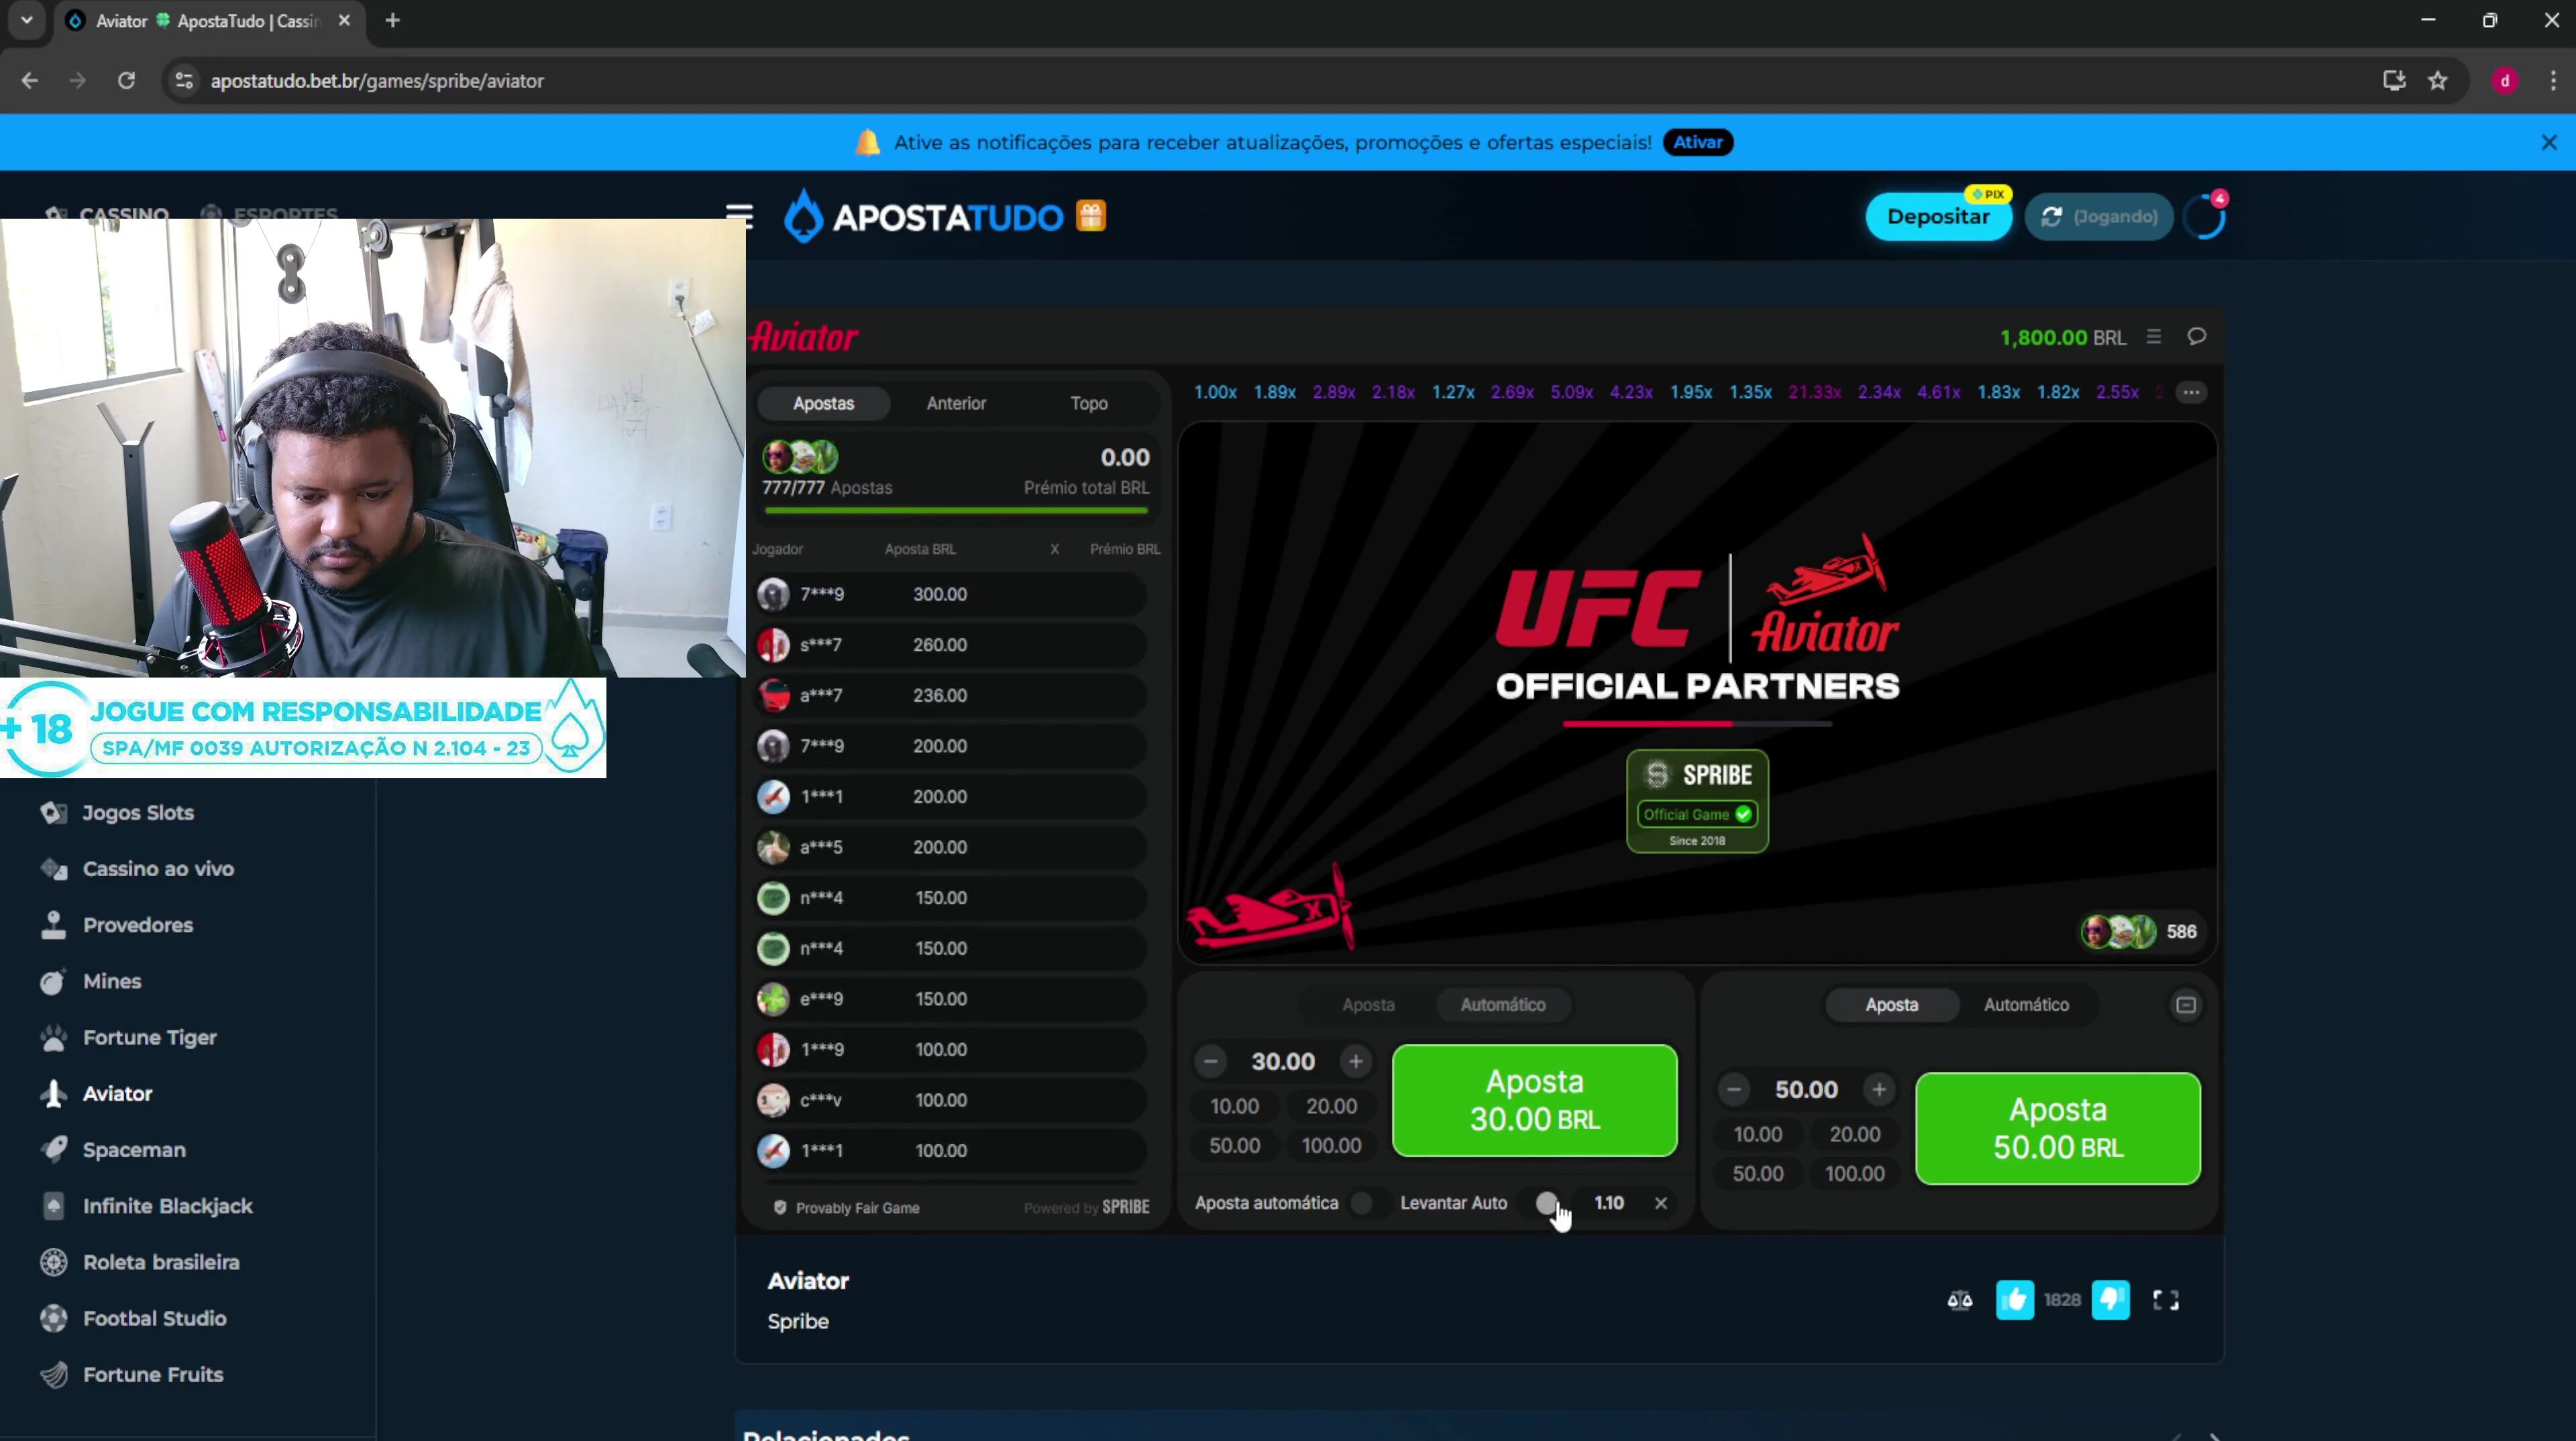
Task: Open Mines in the sidebar
Action: coord(90,981)
